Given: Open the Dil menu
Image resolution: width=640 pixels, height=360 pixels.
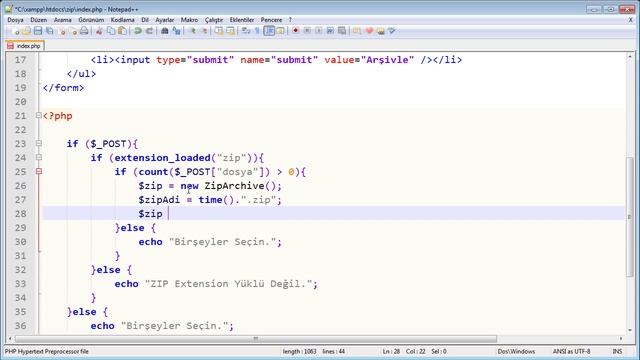Looking at the screenshot, I should [145, 20].
